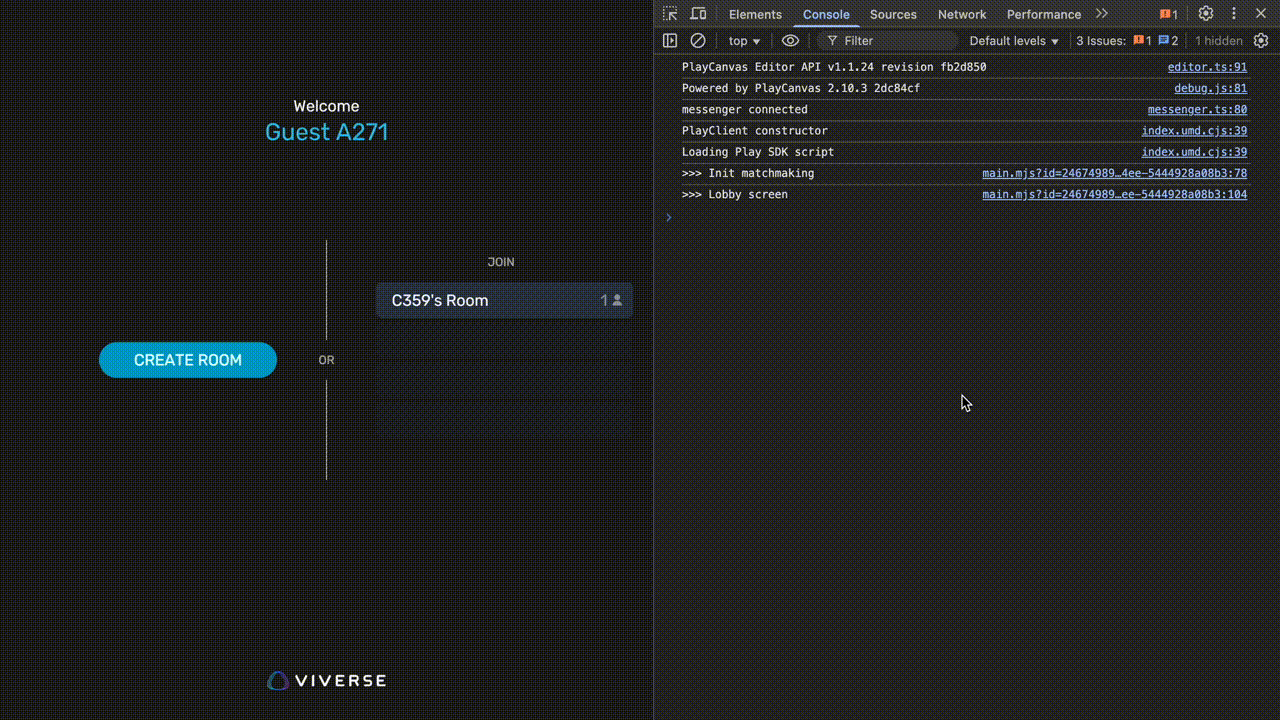Click the orange issues warning badge in tab bar
This screenshot has height=720, width=1280.
pos(1168,14)
